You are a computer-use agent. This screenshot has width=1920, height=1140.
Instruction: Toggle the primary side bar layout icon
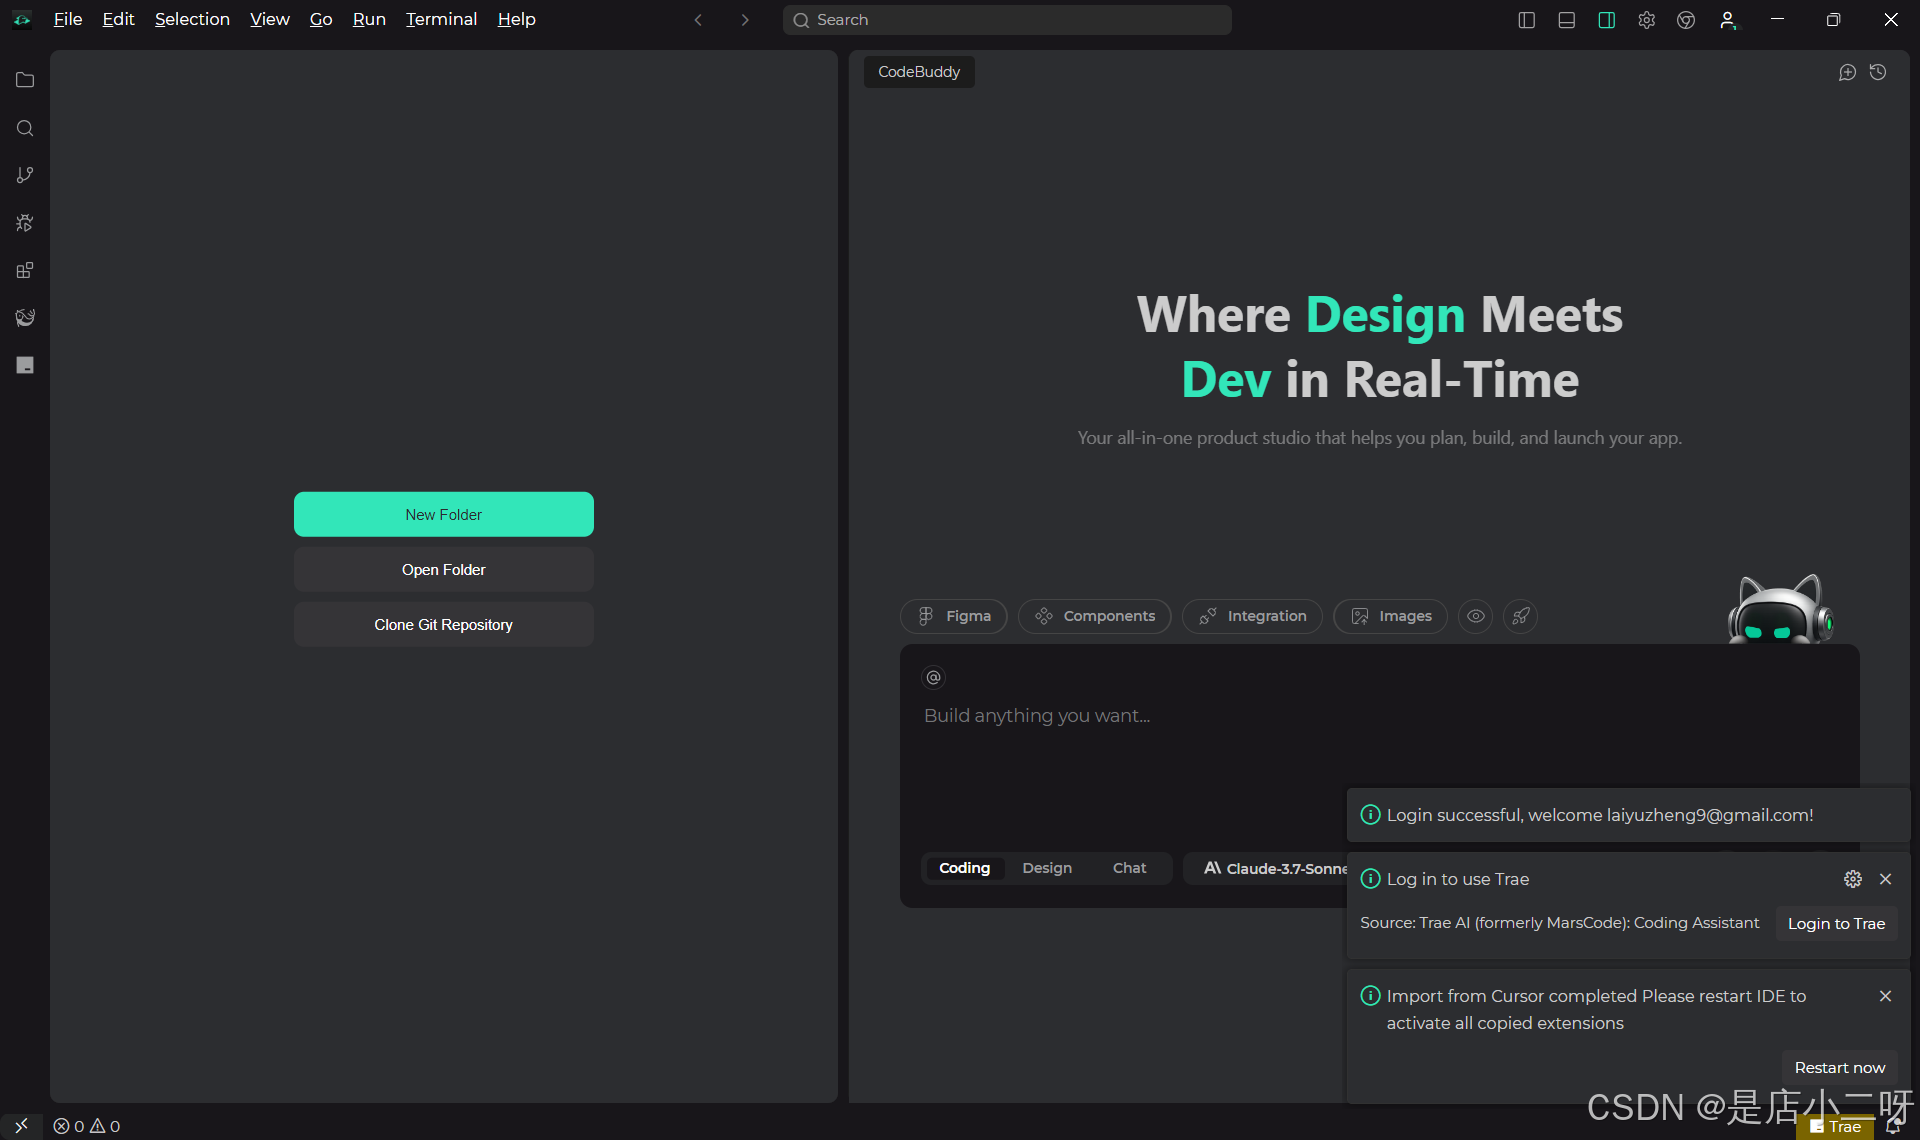click(1526, 20)
